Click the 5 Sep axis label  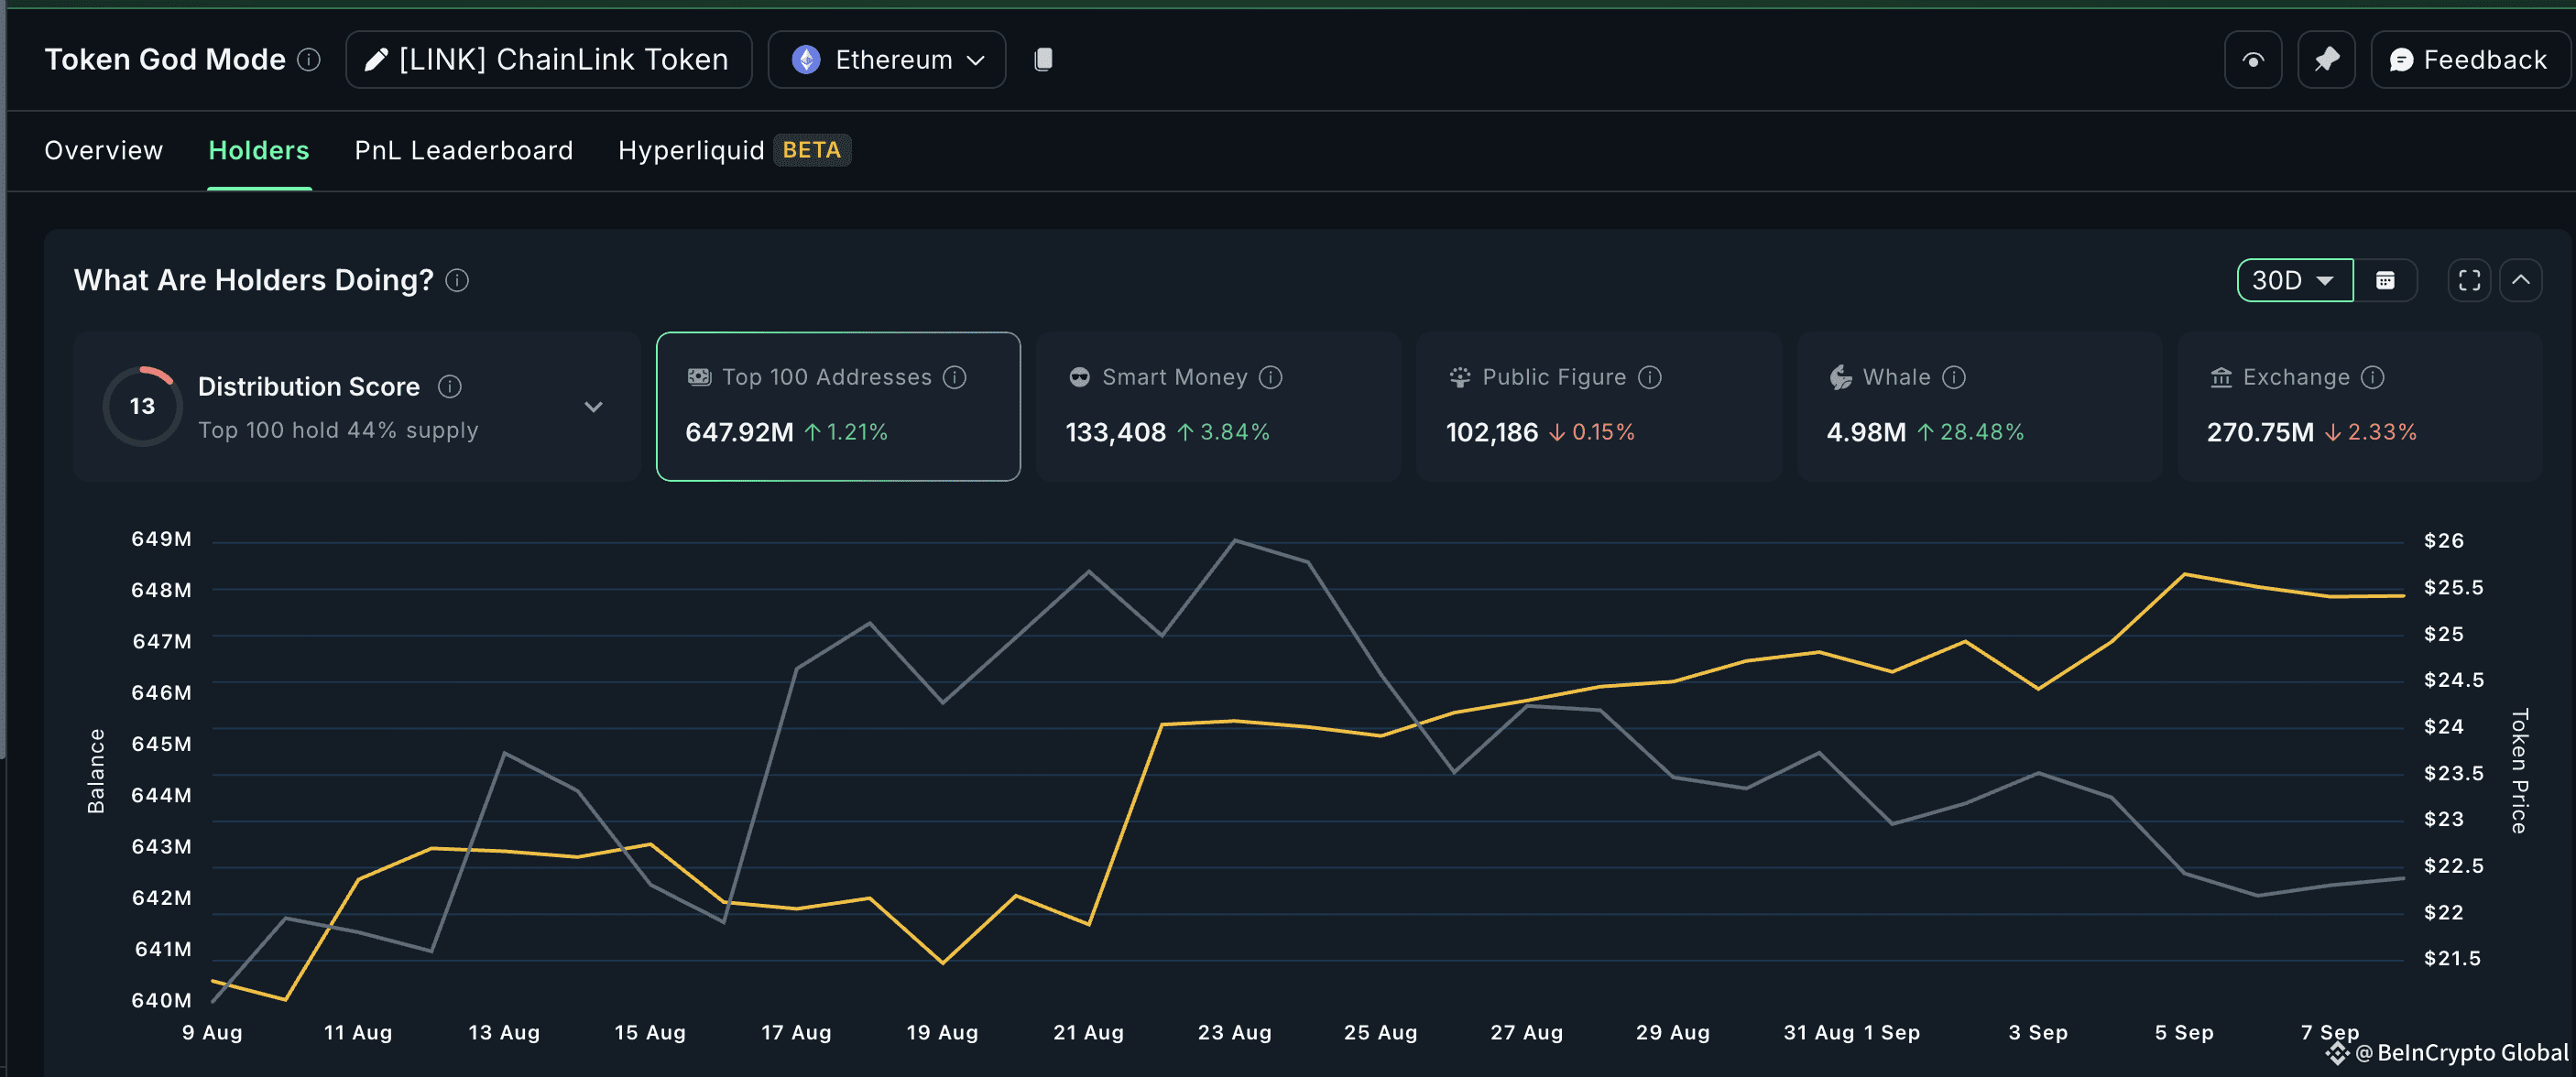(x=2184, y=1032)
